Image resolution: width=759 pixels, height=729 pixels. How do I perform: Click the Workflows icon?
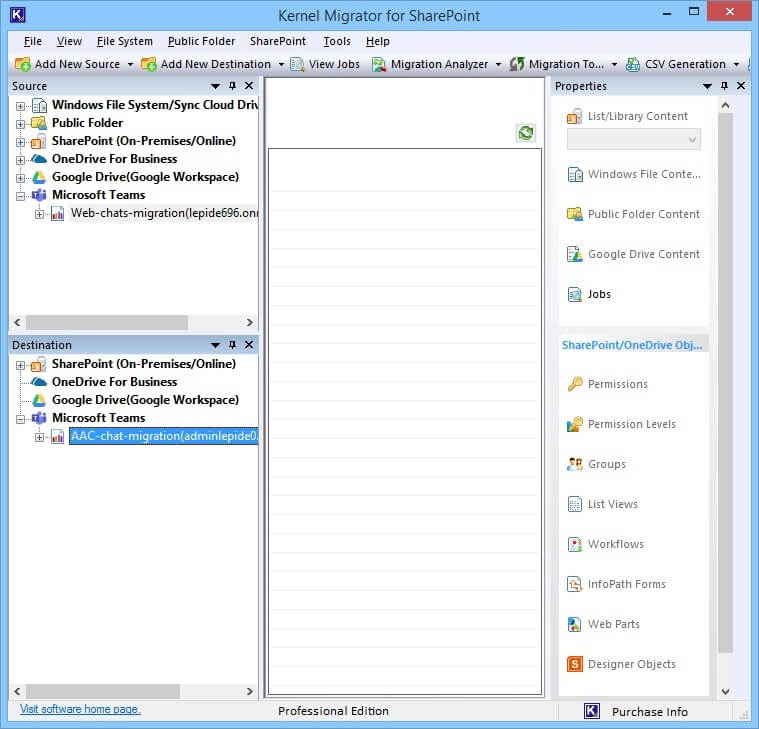tap(575, 544)
